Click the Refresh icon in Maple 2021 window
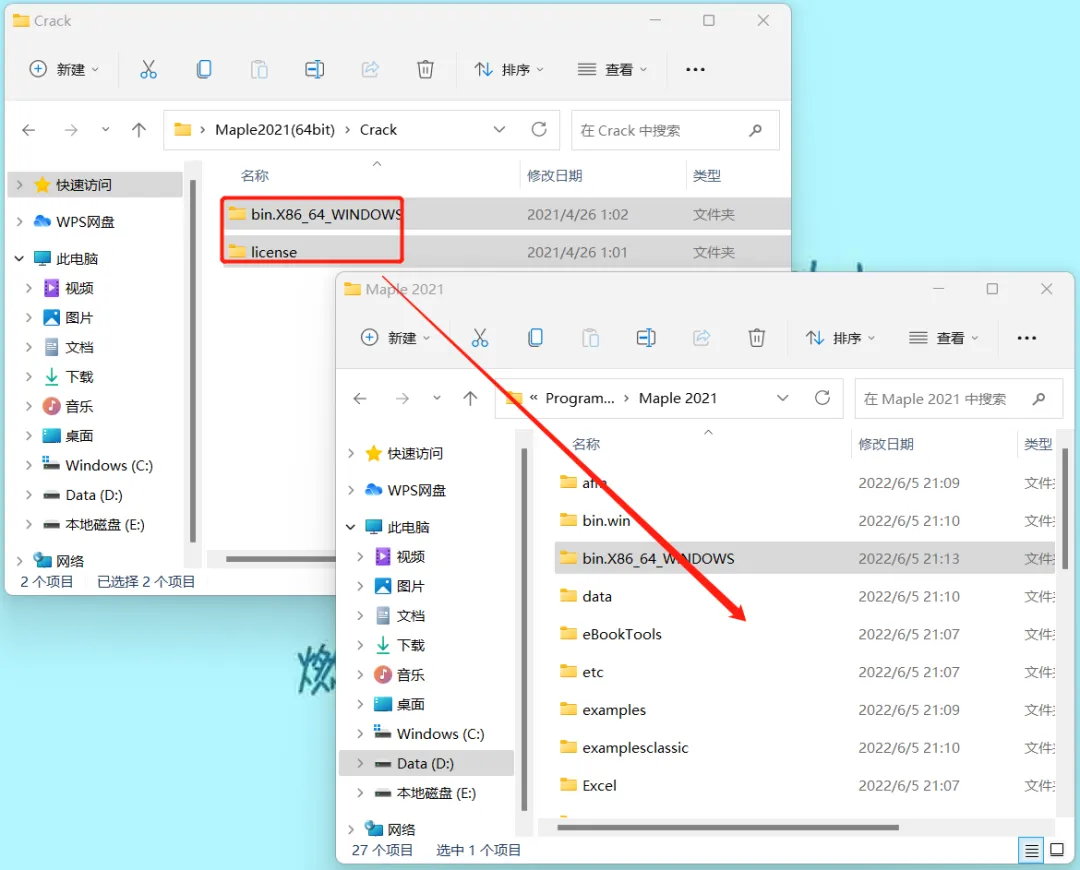1080x870 pixels. [x=822, y=398]
